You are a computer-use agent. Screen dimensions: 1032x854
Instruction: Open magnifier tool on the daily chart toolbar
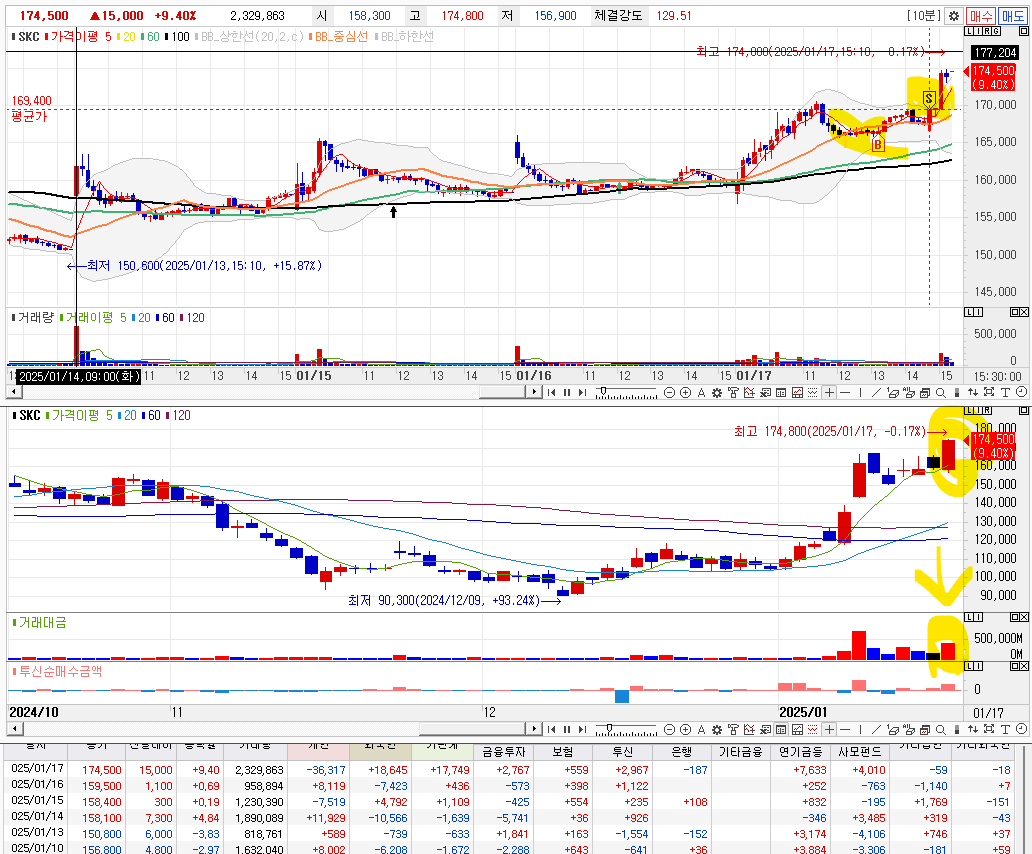click(941, 730)
